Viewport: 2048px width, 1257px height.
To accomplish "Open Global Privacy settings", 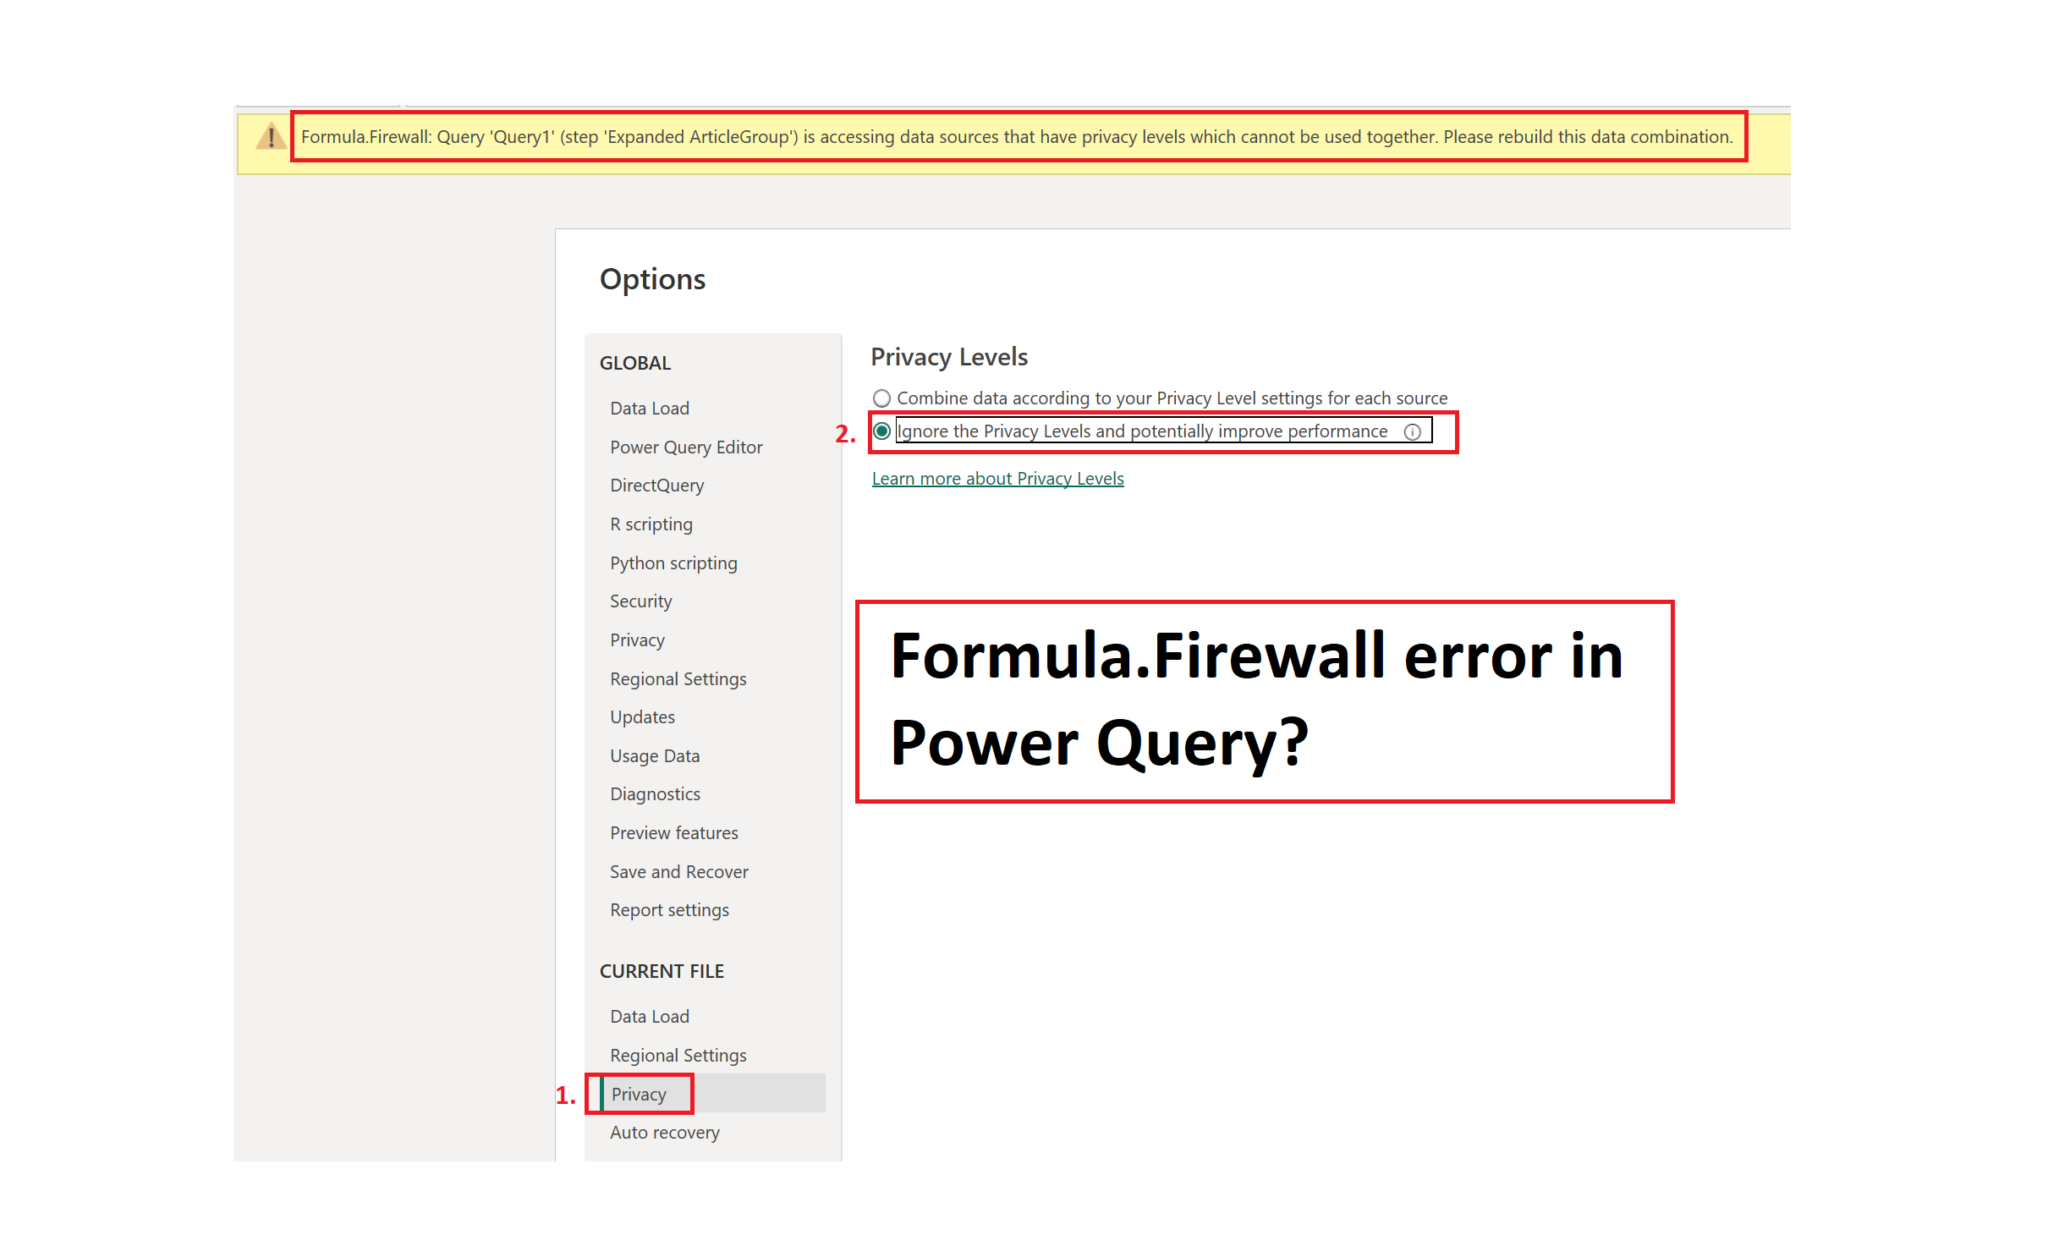I will (x=637, y=640).
